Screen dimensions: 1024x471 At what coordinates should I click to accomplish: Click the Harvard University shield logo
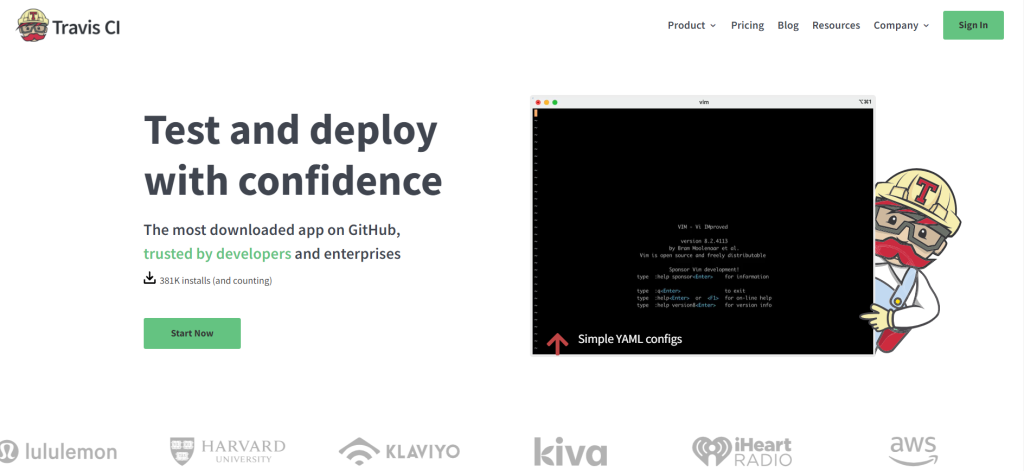[181, 450]
